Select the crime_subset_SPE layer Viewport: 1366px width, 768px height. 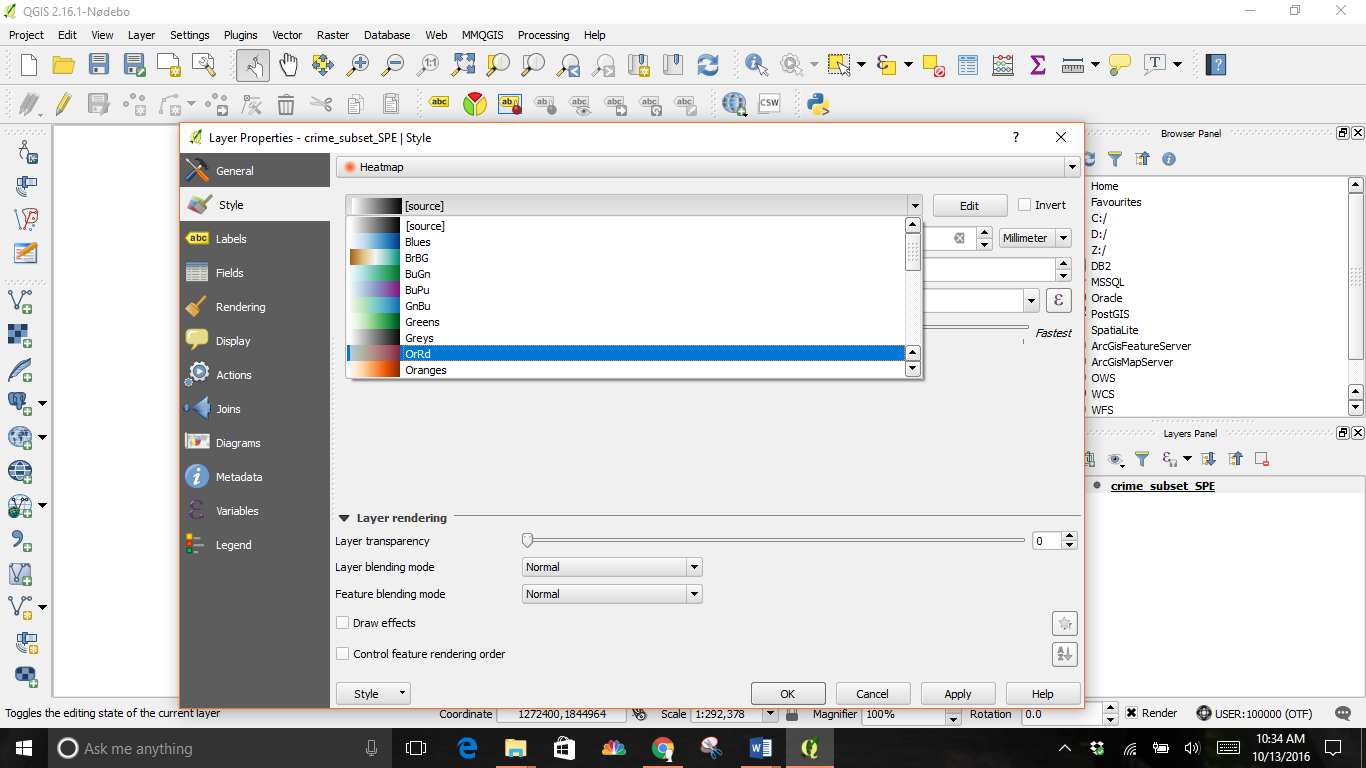(x=1162, y=486)
